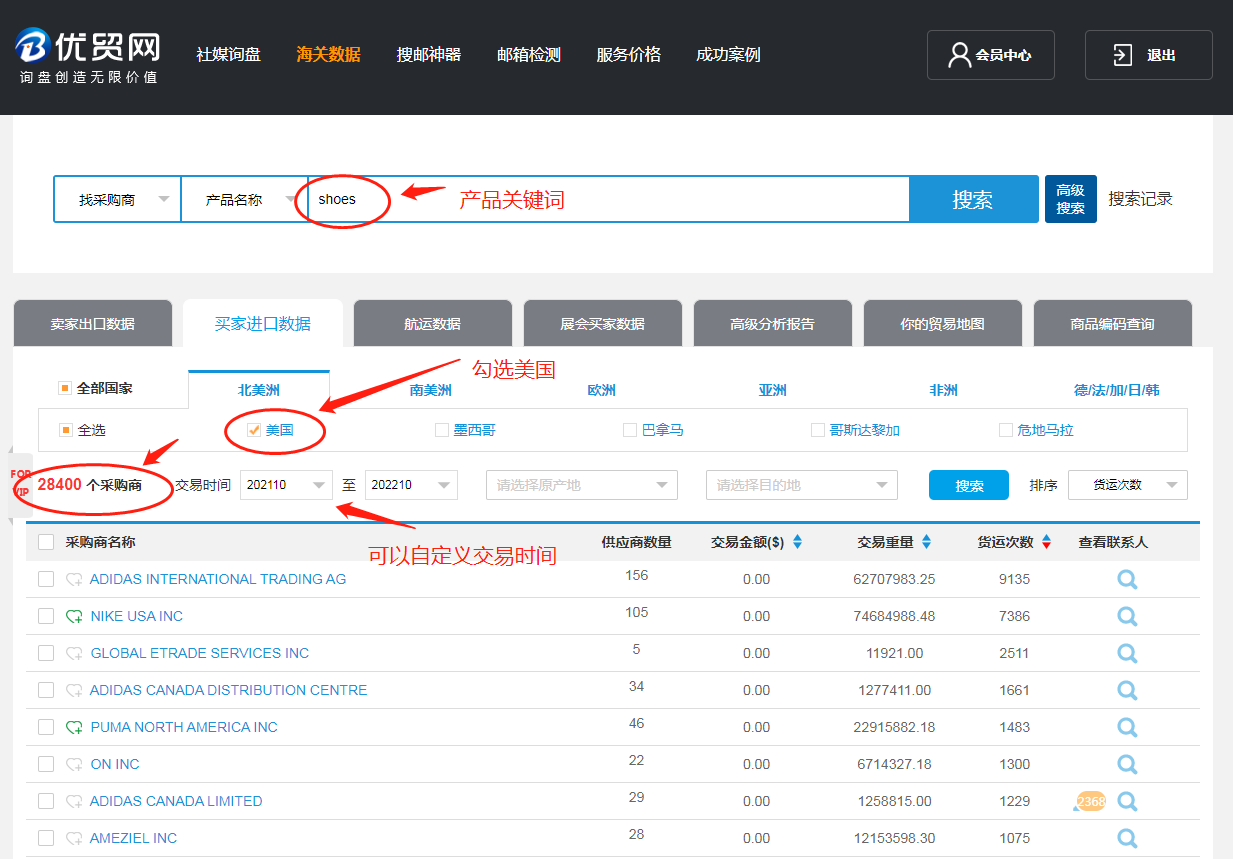Image resolution: width=1233 pixels, height=859 pixels.
Task: View contacts for ADIDAS INTERNATIONAL TRADING AG
Action: [1127, 580]
